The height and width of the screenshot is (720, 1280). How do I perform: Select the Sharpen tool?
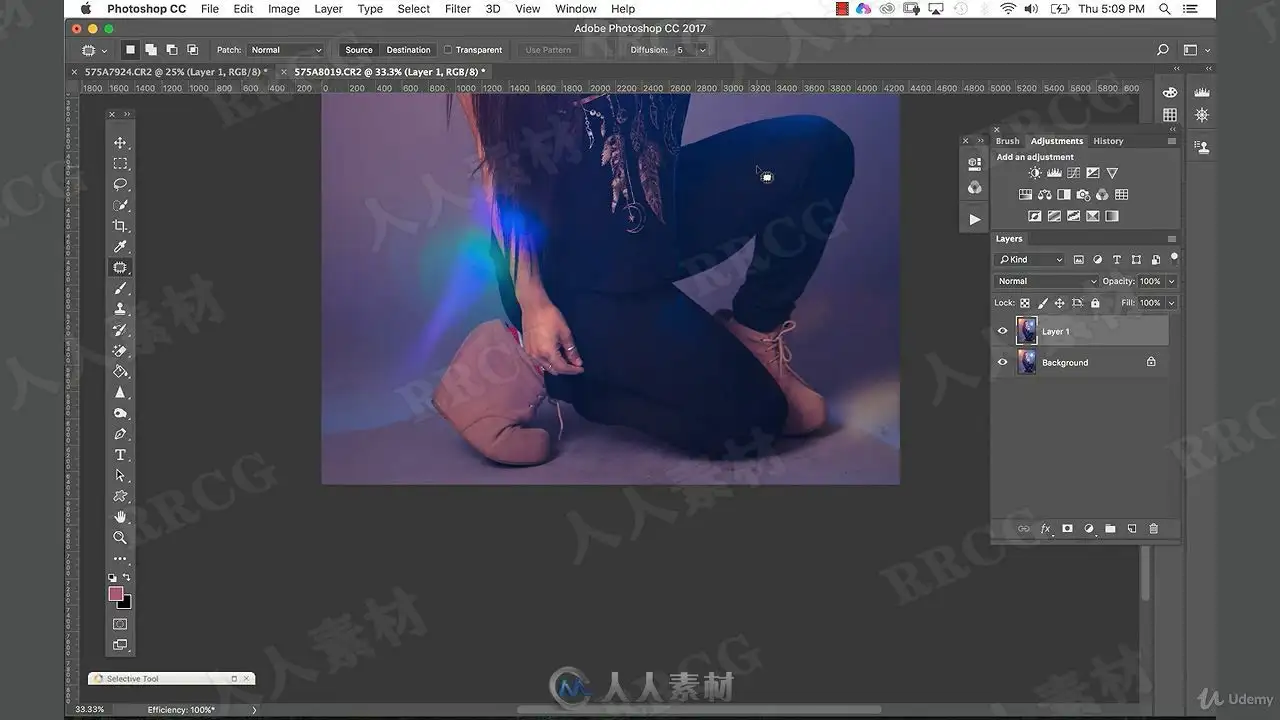(x=120, y=392)
